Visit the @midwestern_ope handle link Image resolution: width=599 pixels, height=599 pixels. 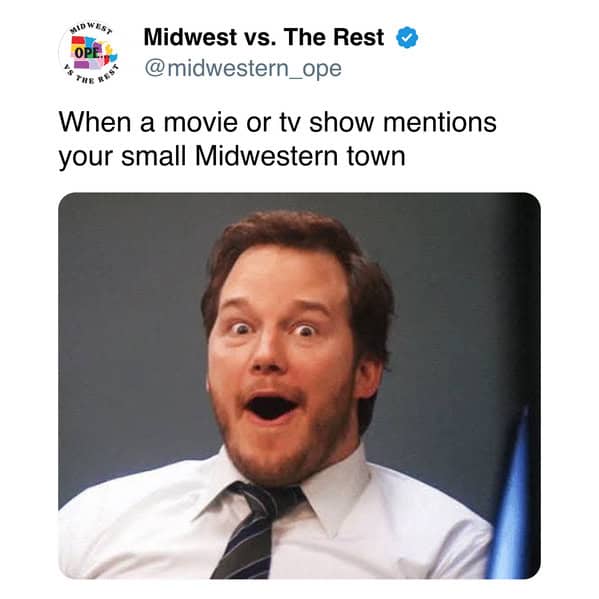pyautogui.click(x=243, y=68)
